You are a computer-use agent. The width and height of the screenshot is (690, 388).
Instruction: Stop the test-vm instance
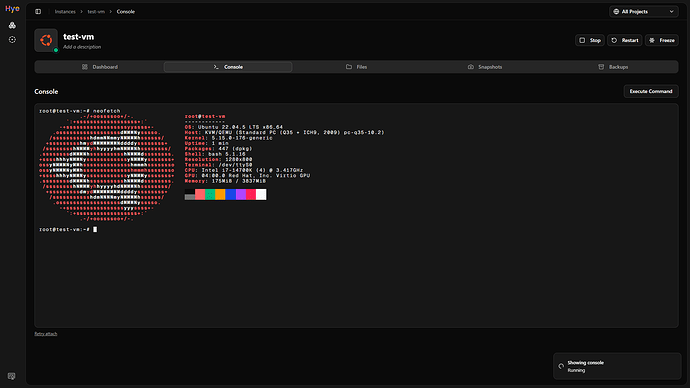coord(590,40)
